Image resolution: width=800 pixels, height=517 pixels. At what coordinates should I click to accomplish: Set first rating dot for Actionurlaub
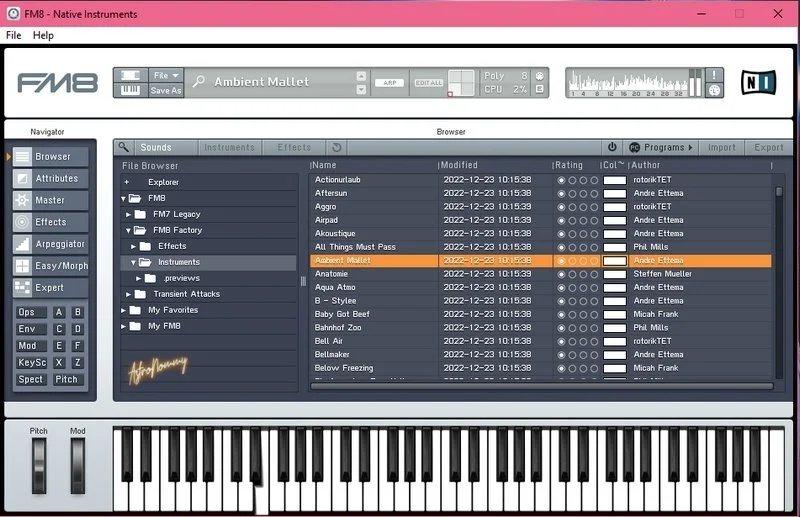(x=561, y=180)
